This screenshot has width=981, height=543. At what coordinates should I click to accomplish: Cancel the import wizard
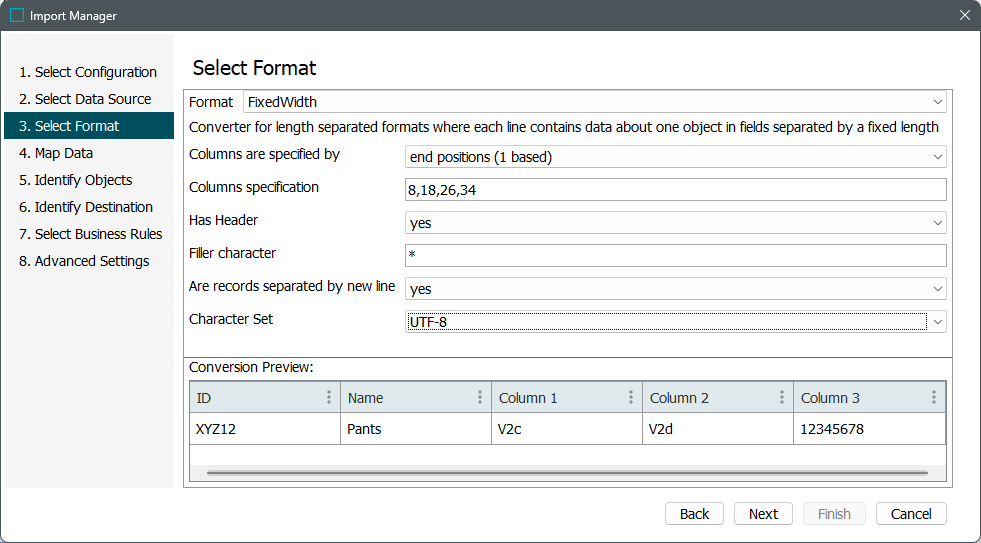click(x=911, y=513)
